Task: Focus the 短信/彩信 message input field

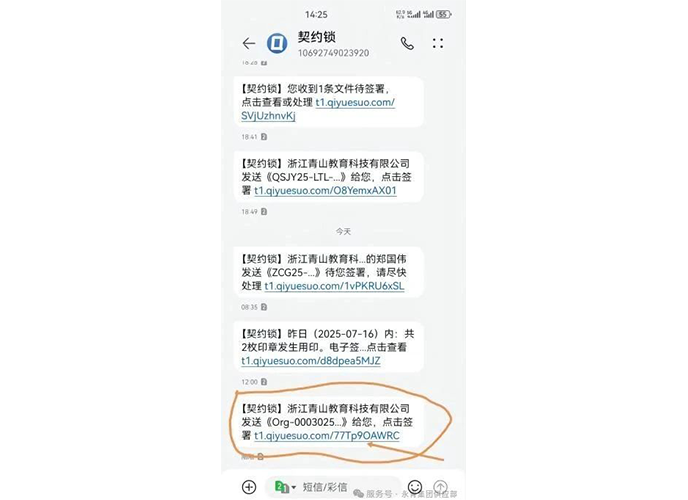Action: point(333,486)
